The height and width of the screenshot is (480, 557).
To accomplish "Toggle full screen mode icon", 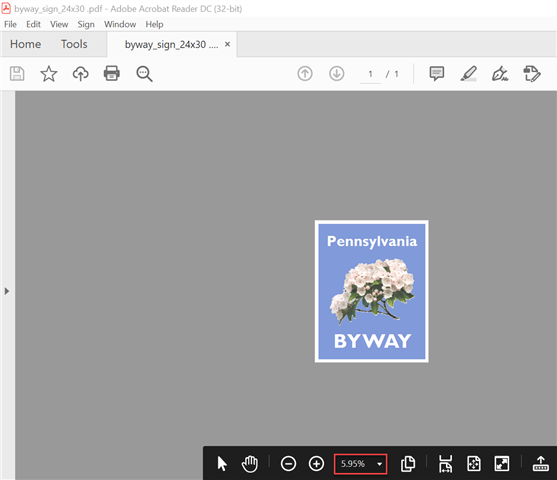I will tap(502, 464).
